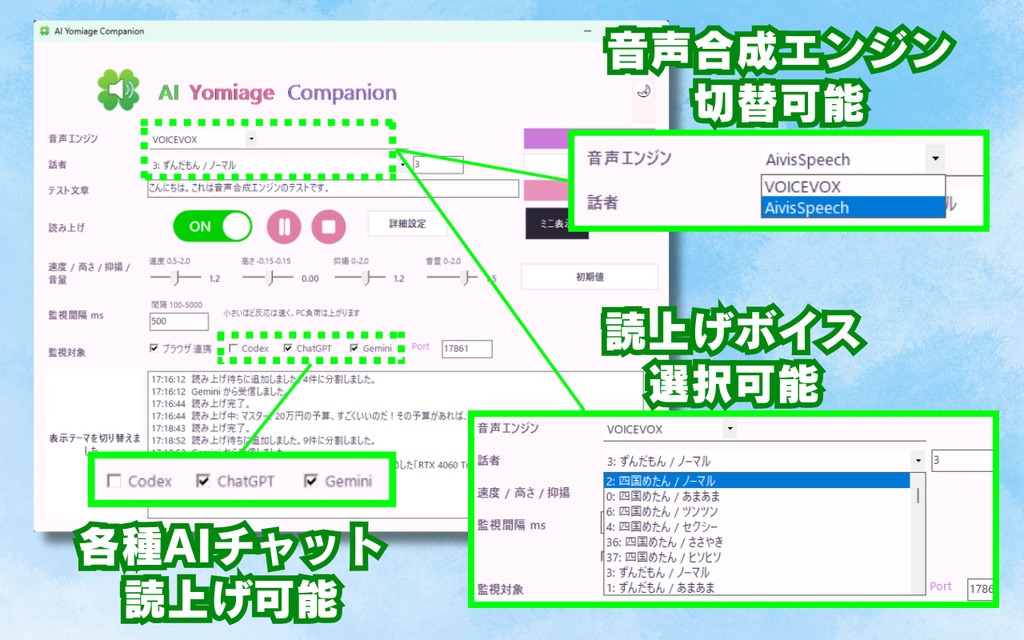Untick the enlarged Gemini checkbox in the inset
Image resolution: width=1024 pixels, height=640 pixels.
pos(311,481)
